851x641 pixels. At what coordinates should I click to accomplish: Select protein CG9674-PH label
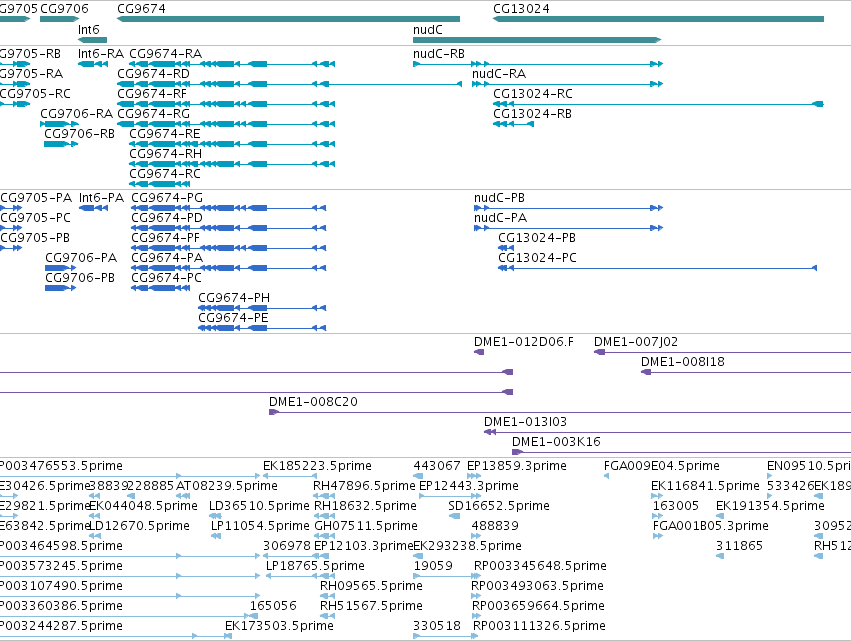[234, 298]
